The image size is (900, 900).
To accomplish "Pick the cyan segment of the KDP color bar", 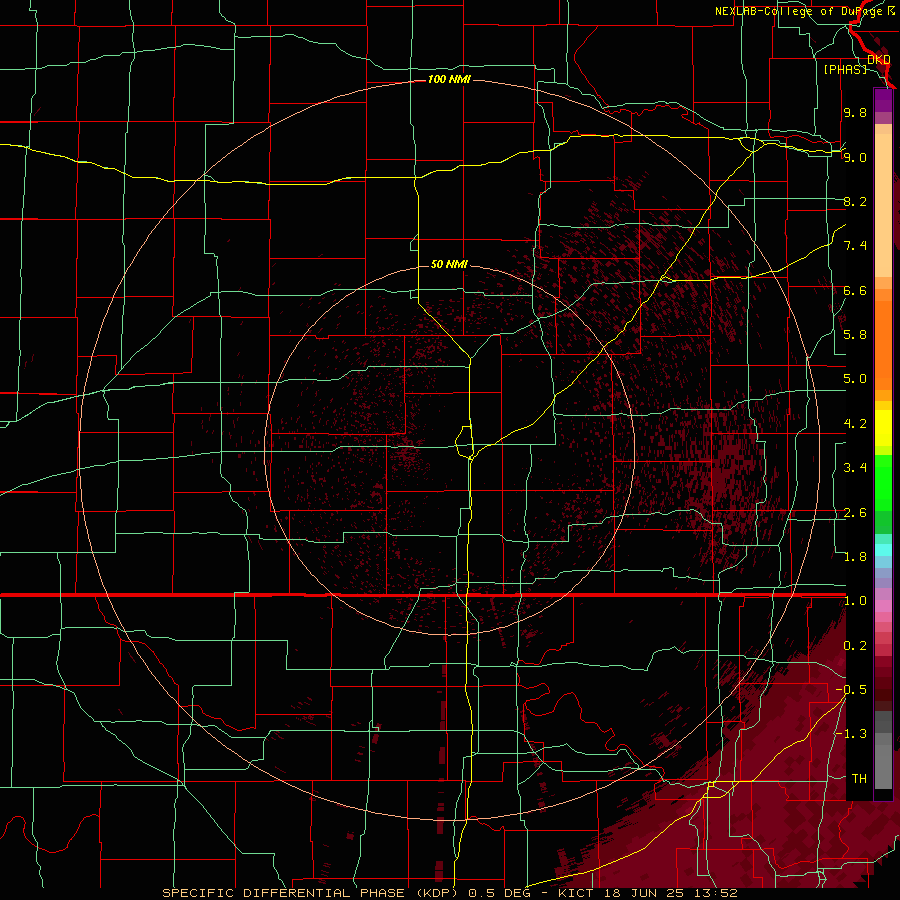I will (883, 550).
